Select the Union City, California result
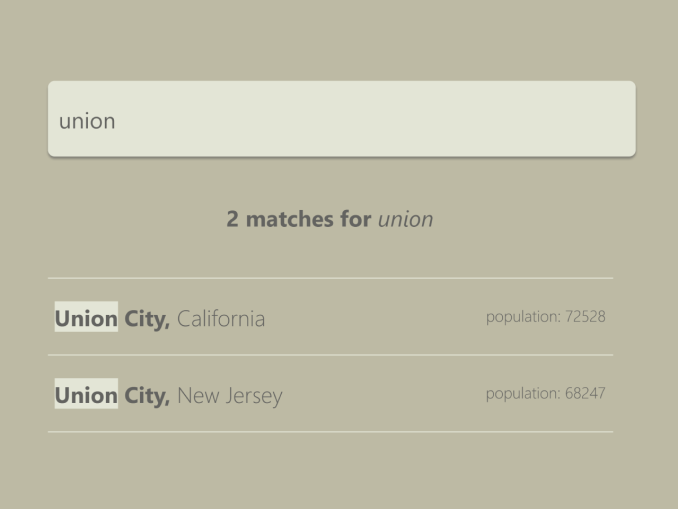Screen dimensions: 678x509 [x=330, y=318]
